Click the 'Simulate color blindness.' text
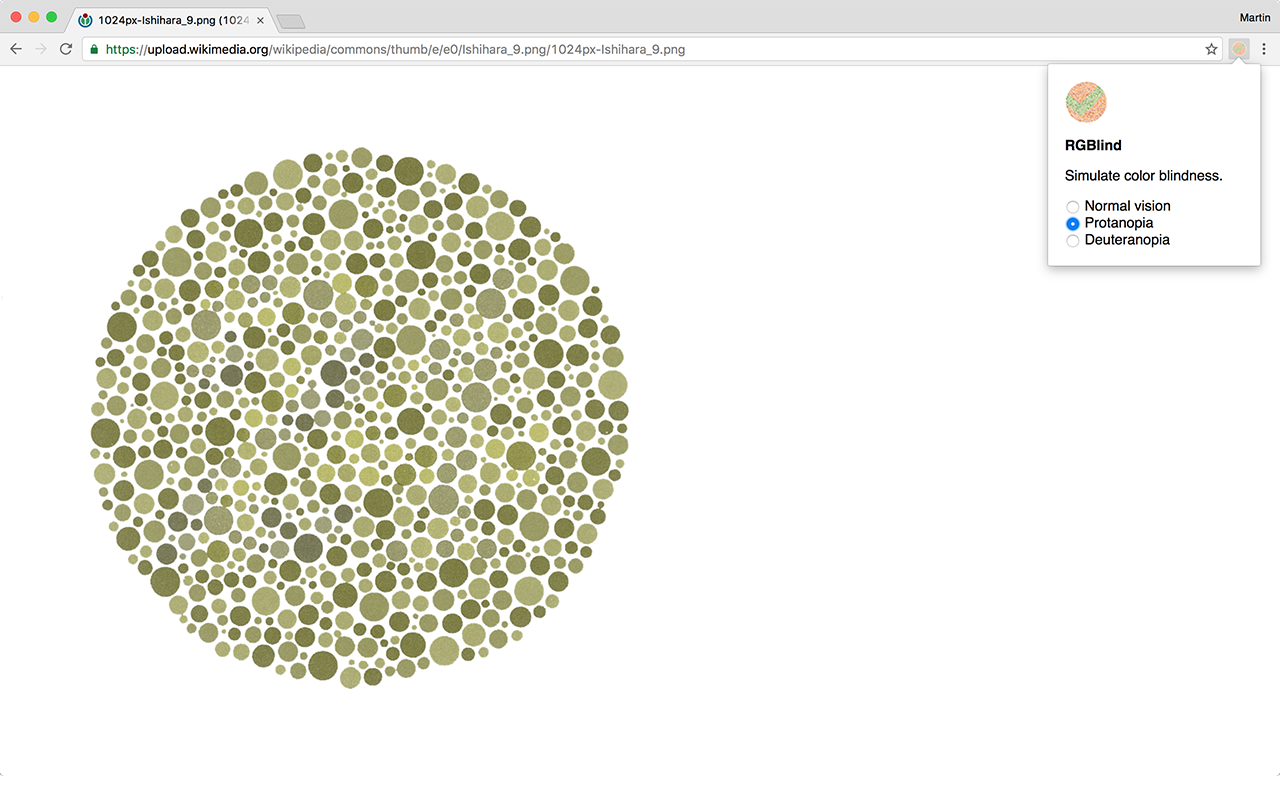Viewport: 1280px width, 800px height. [x=1143, y=176]
